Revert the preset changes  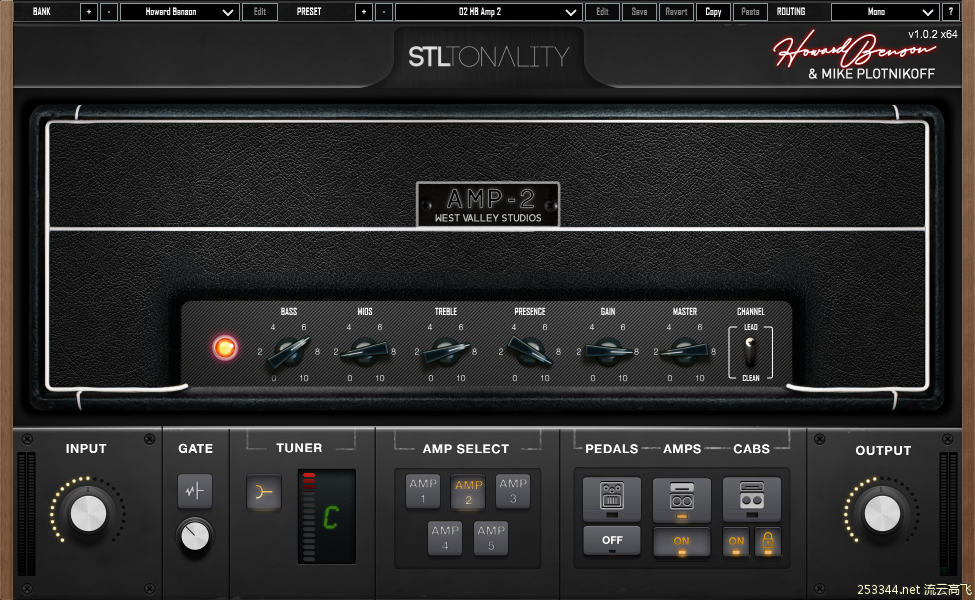677,11
